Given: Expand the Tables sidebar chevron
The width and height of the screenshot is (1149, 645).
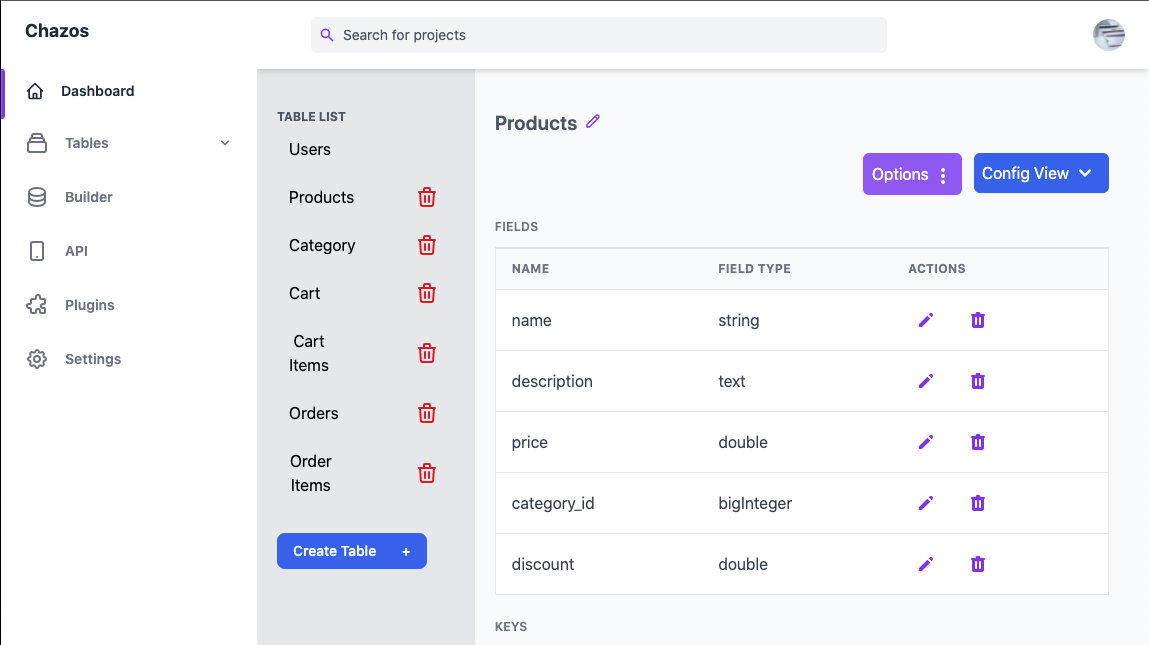Looking at the screenshot, I should [x=225, y=143].
